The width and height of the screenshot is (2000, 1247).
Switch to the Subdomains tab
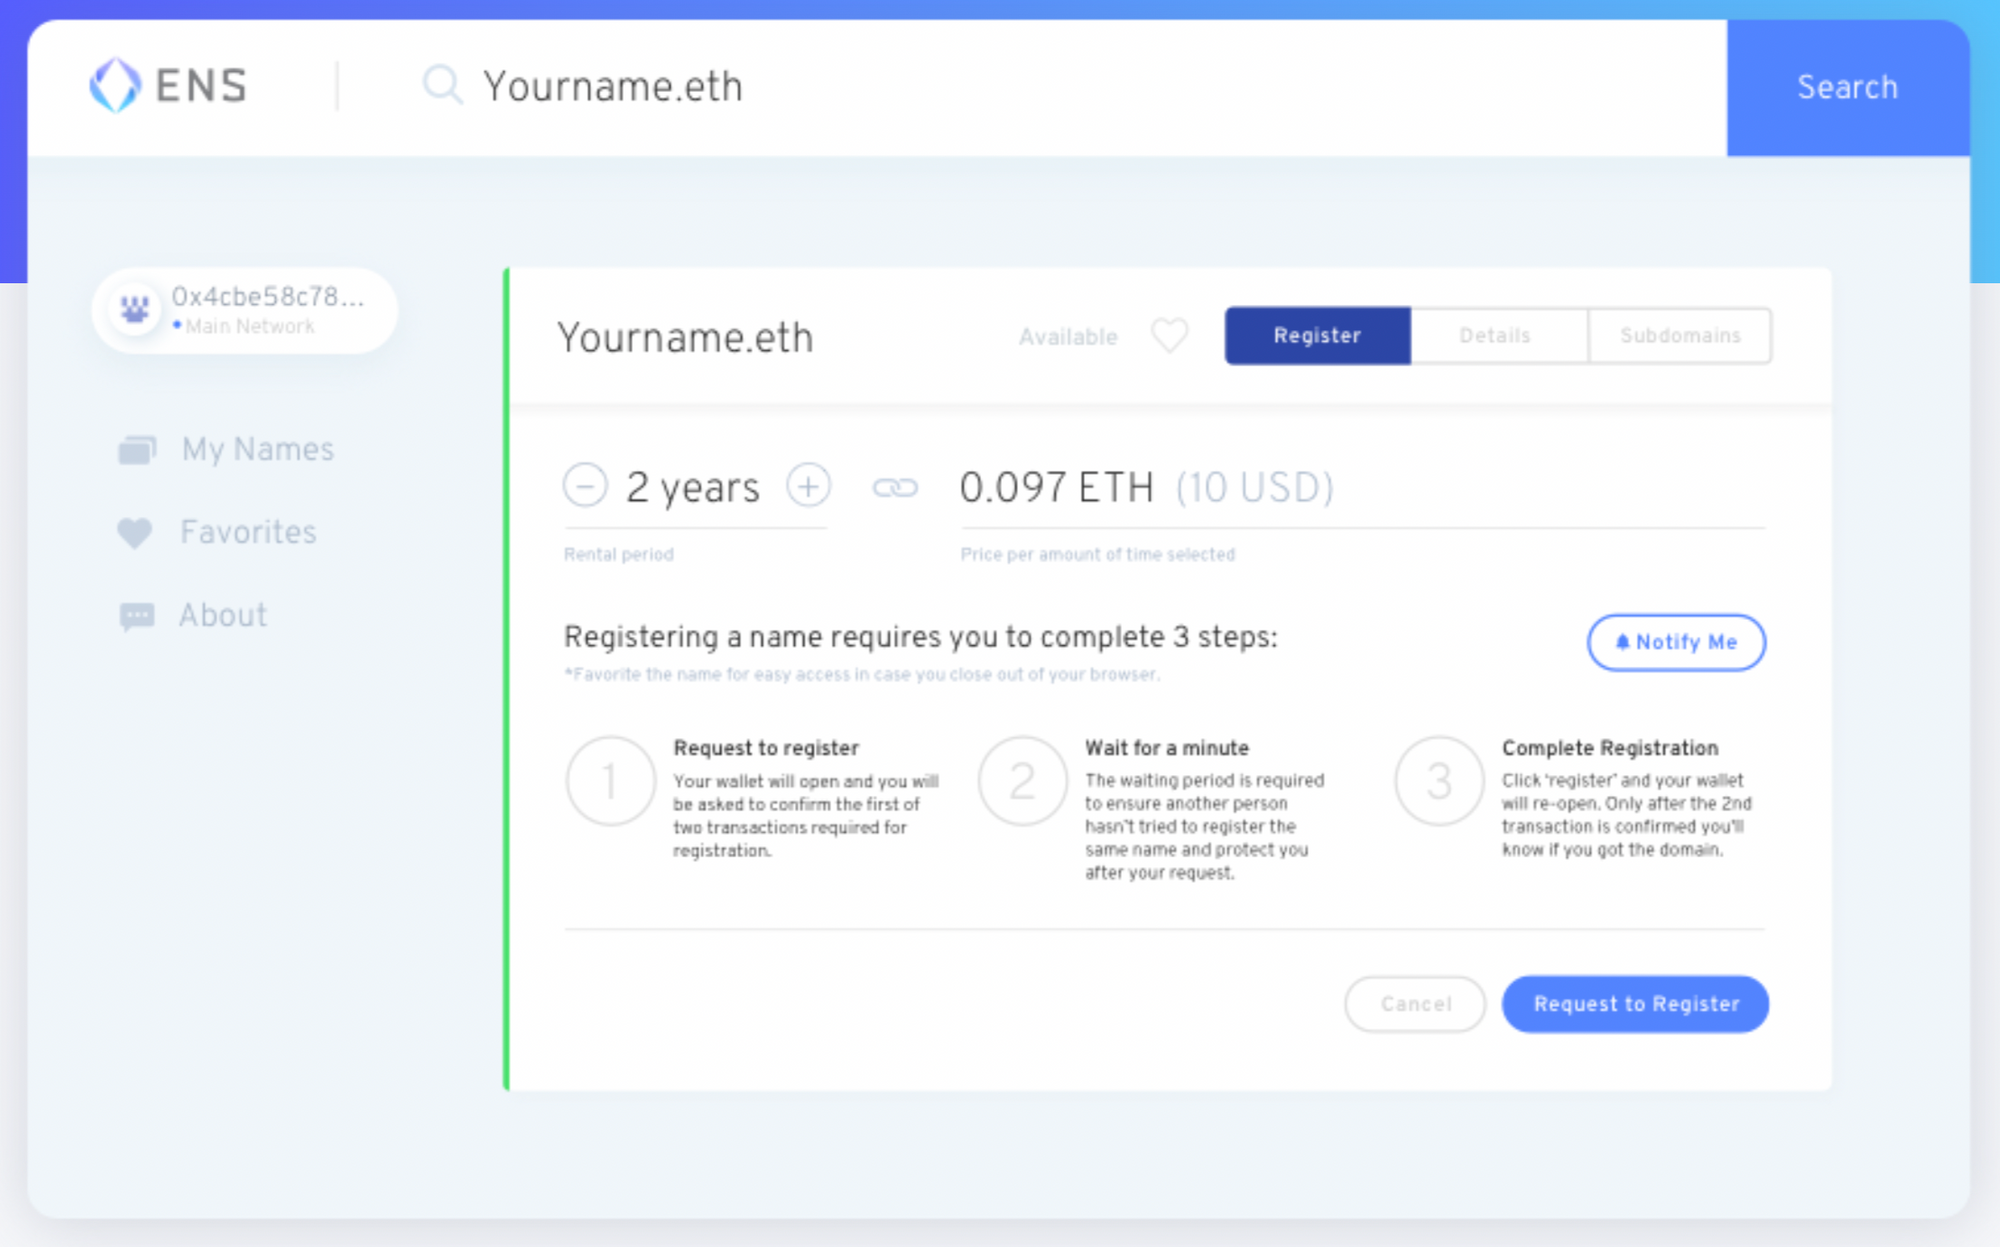(1678, 333)
